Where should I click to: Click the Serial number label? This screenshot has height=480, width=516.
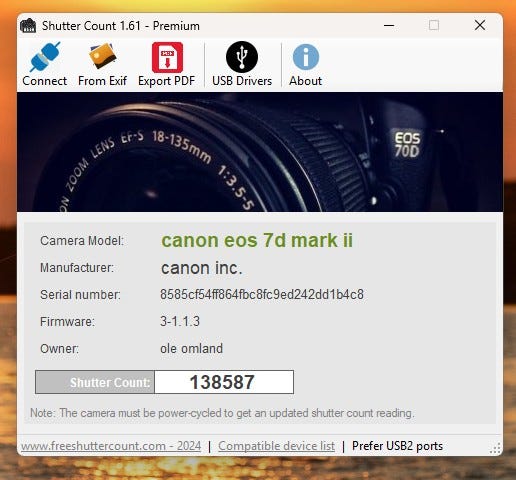pos(80,295)
